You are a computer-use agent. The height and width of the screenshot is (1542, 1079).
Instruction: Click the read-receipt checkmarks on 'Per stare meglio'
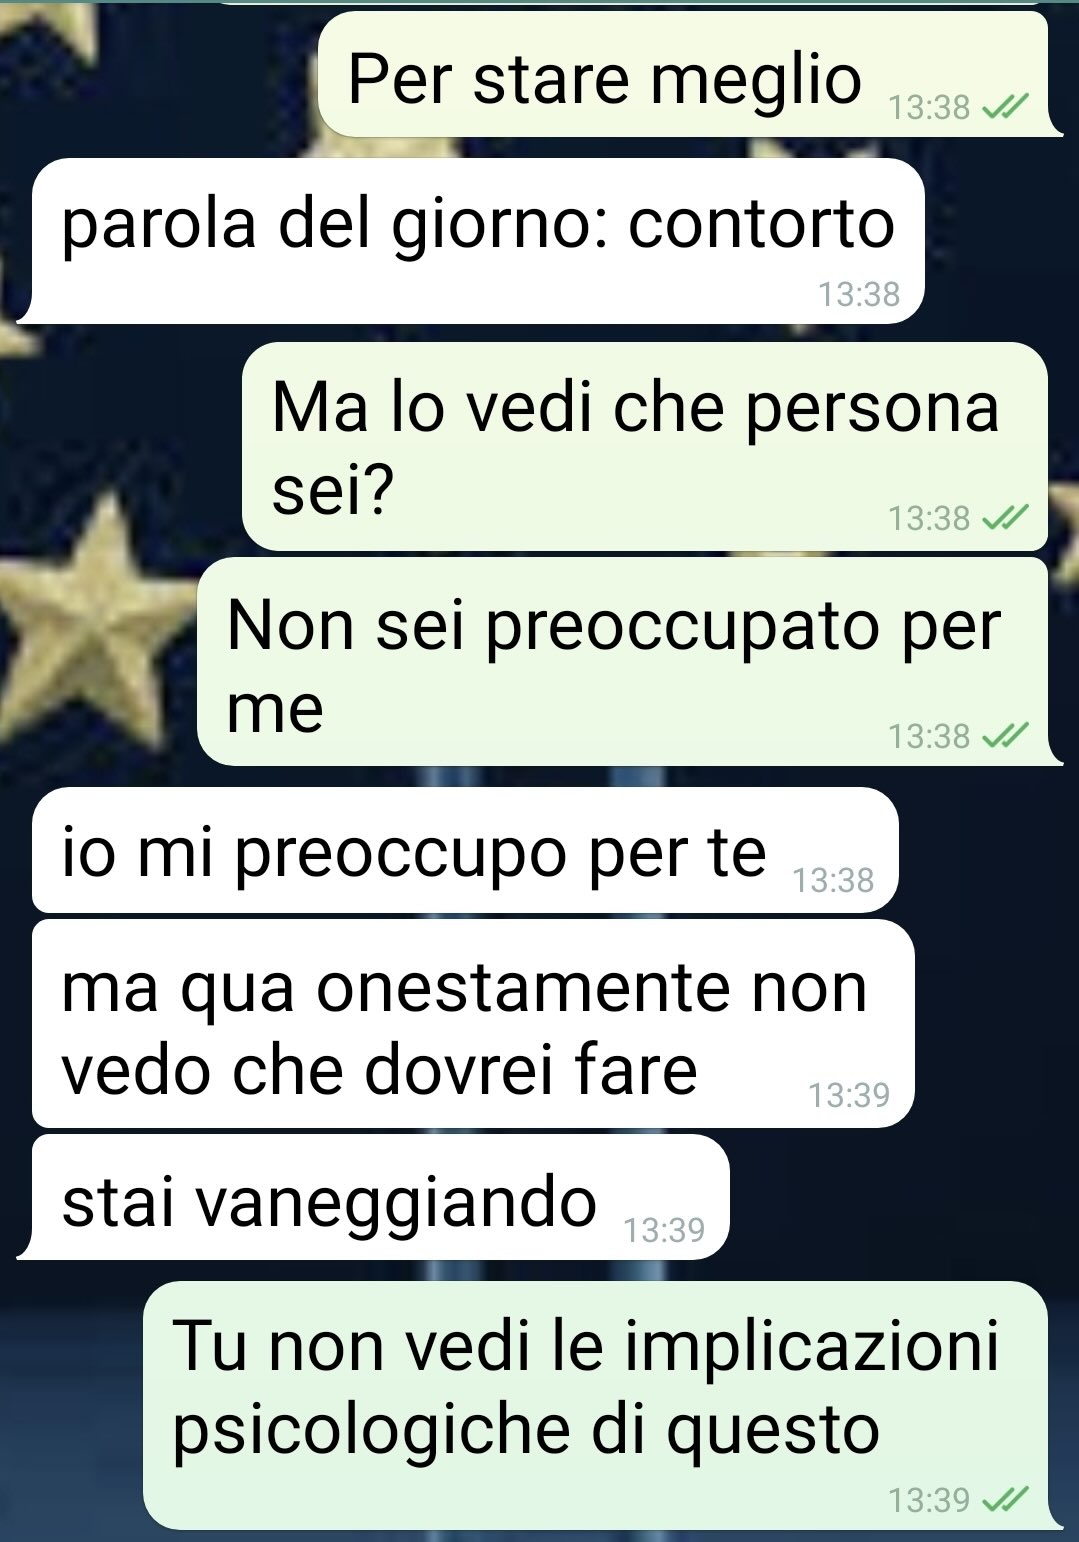pos(1005,106)
